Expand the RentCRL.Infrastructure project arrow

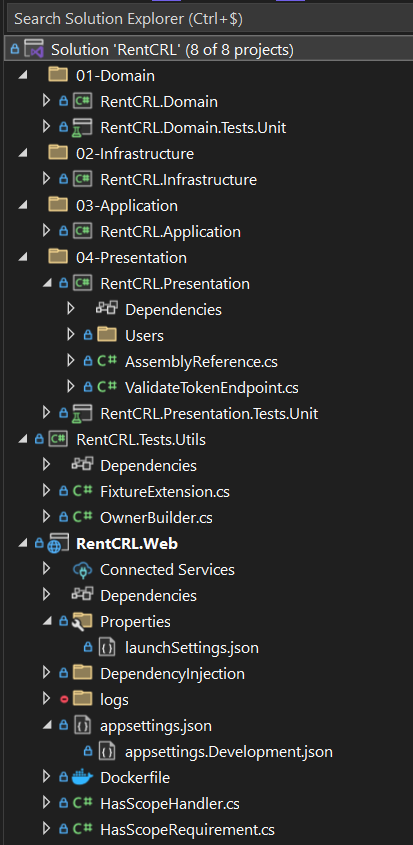(x=46, y=179)
